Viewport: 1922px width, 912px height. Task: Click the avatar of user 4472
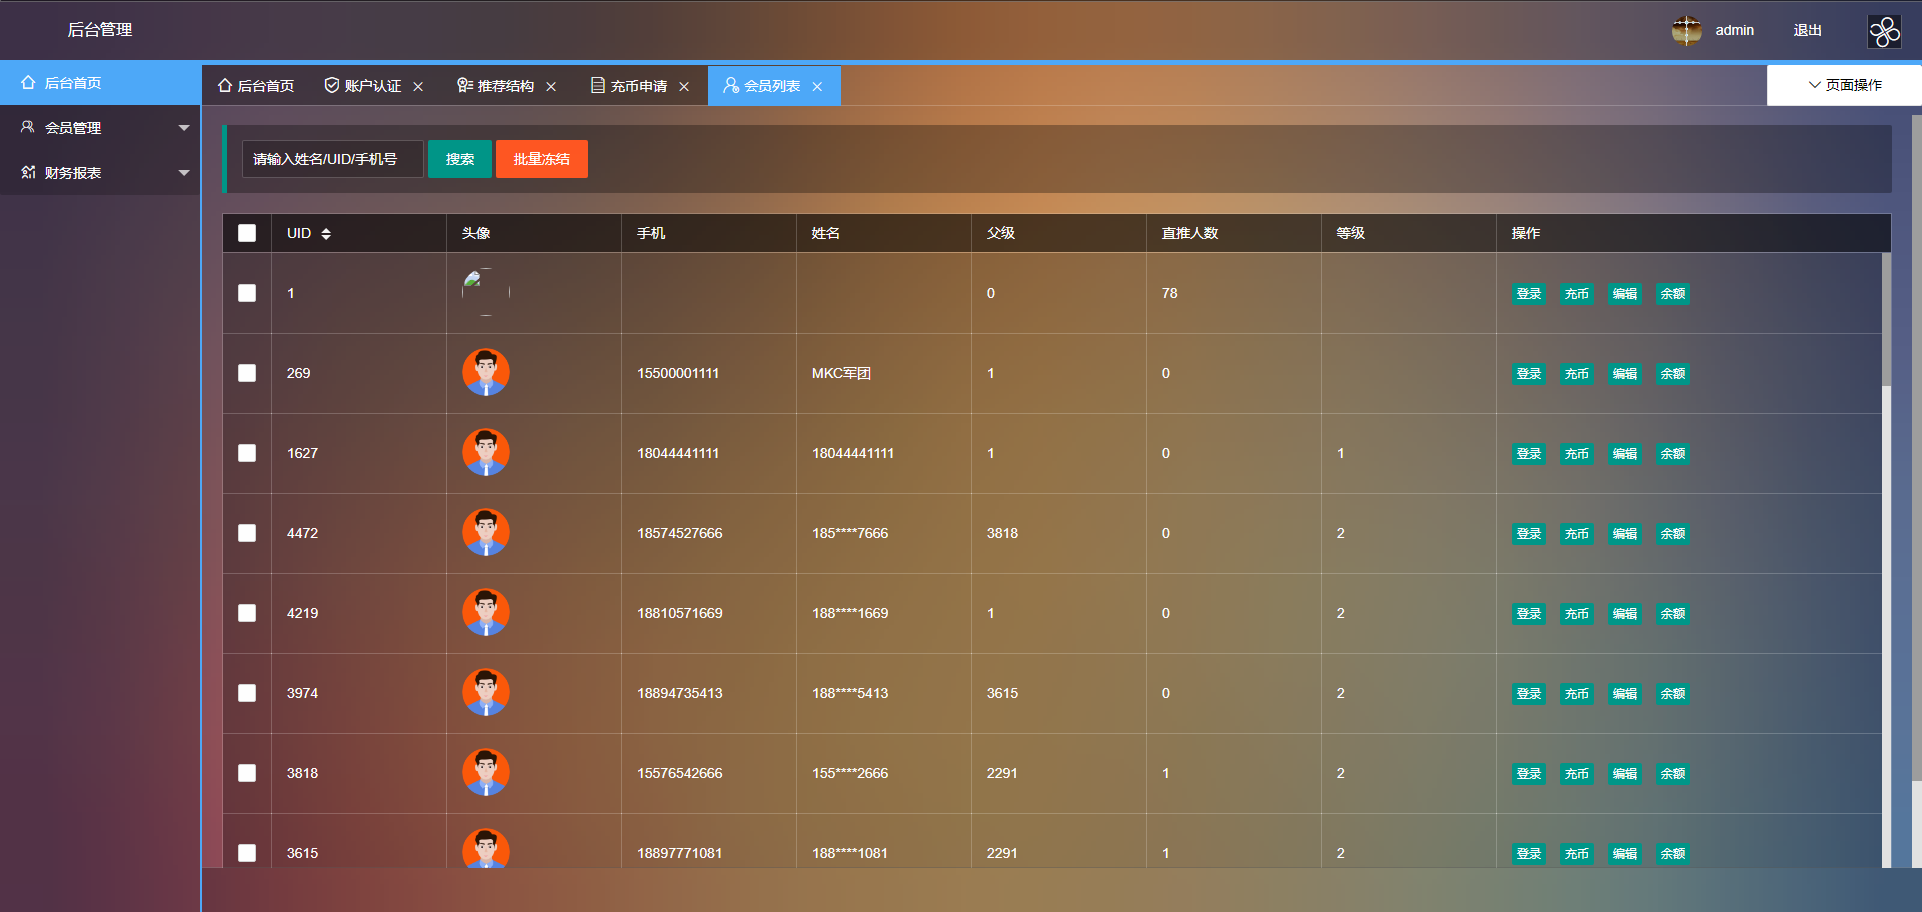tap(486, 532)
